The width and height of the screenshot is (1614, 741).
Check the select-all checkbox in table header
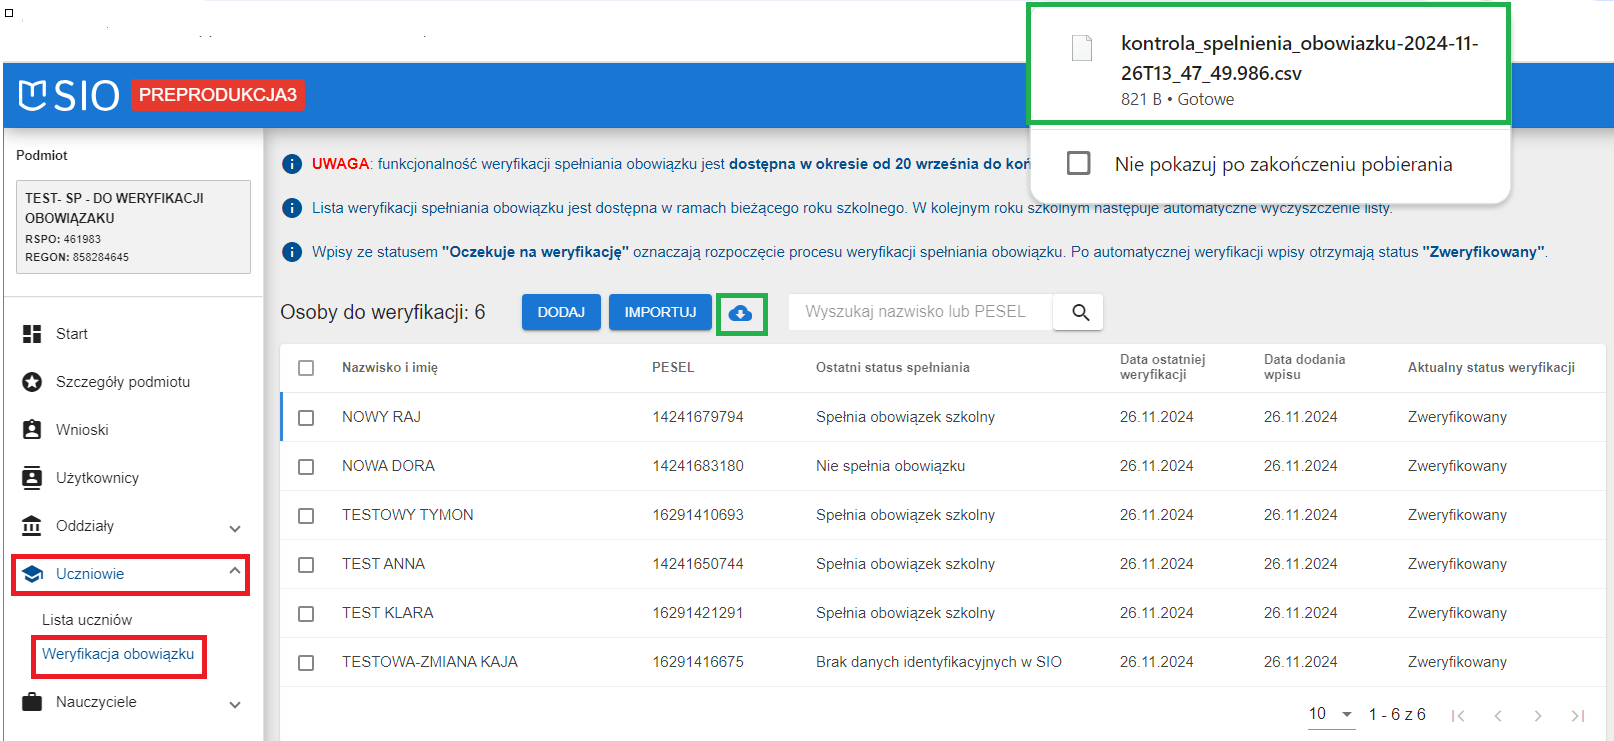pyautogui.click(x=306, y=368)
